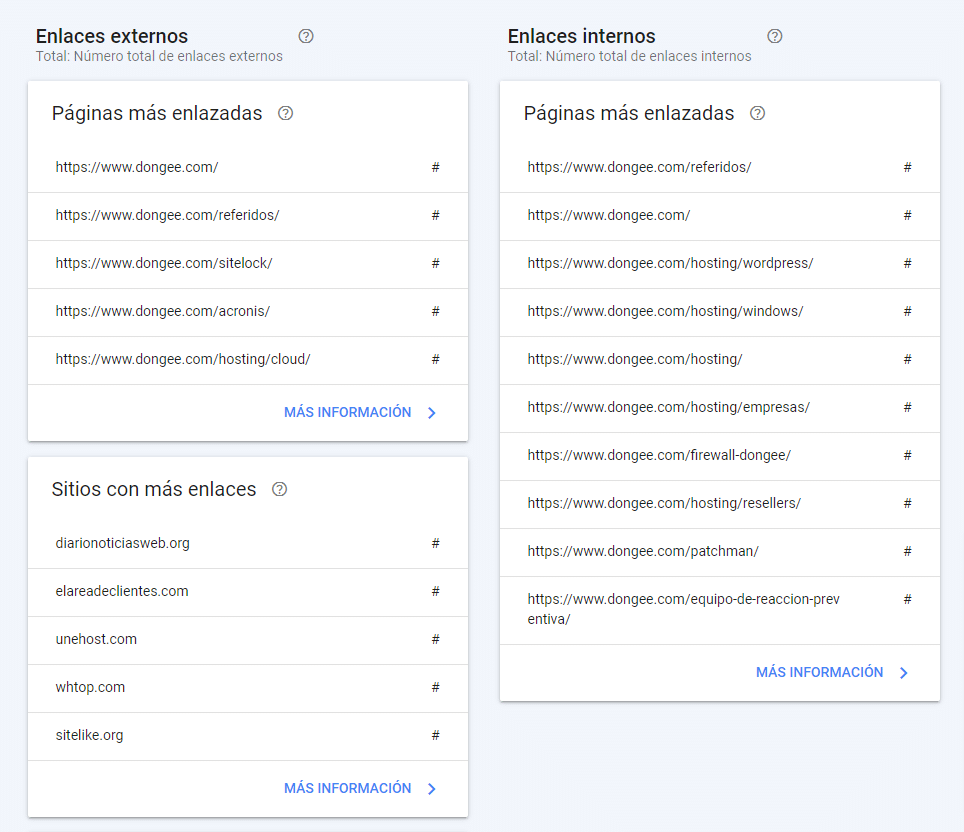This screenshot has height=832, width=964.
Task: Click # count for patchman row
Action: (x=907, y=551)
